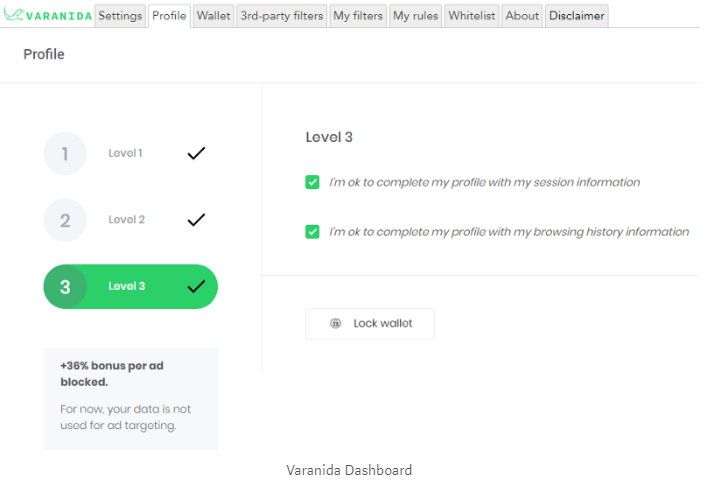Viewport: 717px width, 486px height.
Task: Open the Whitelist tab
Action: 471,16
